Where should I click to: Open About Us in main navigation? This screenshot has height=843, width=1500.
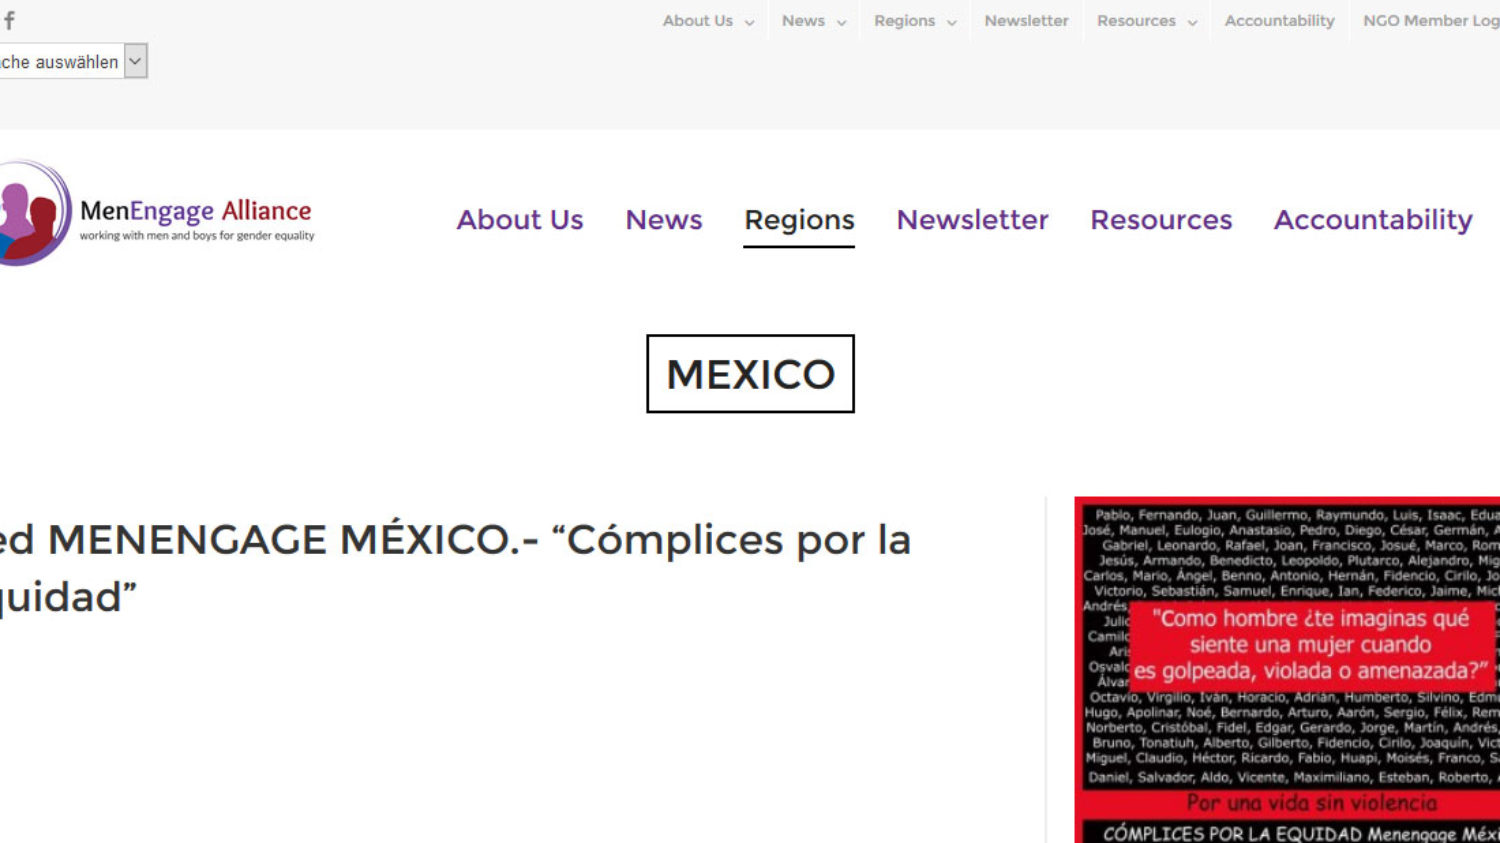[520, 220]
